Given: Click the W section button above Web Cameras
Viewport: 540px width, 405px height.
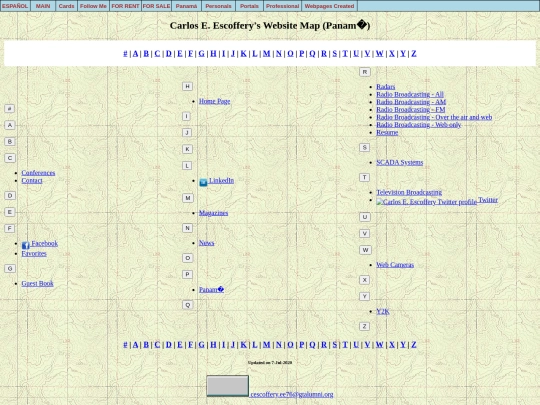Looking at the screenshot, I should pyautogui.click(x=365, y=250).
